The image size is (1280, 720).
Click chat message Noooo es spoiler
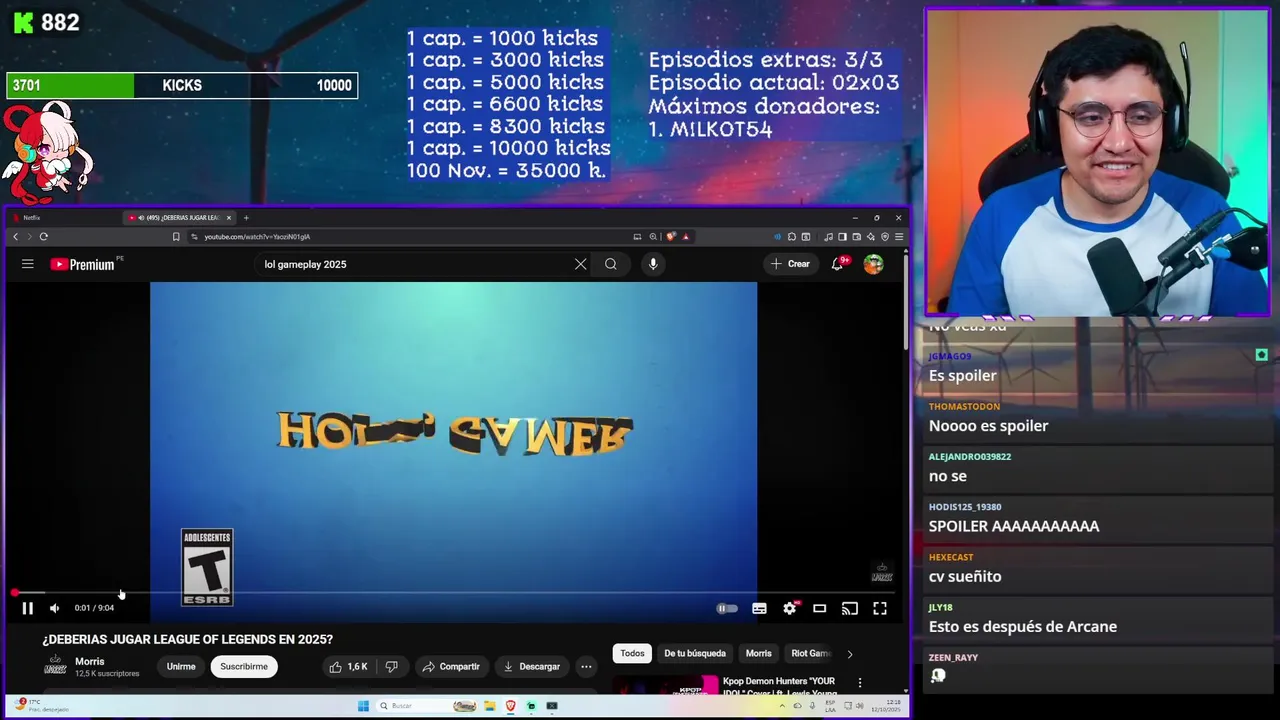click(x=989, y=426)
